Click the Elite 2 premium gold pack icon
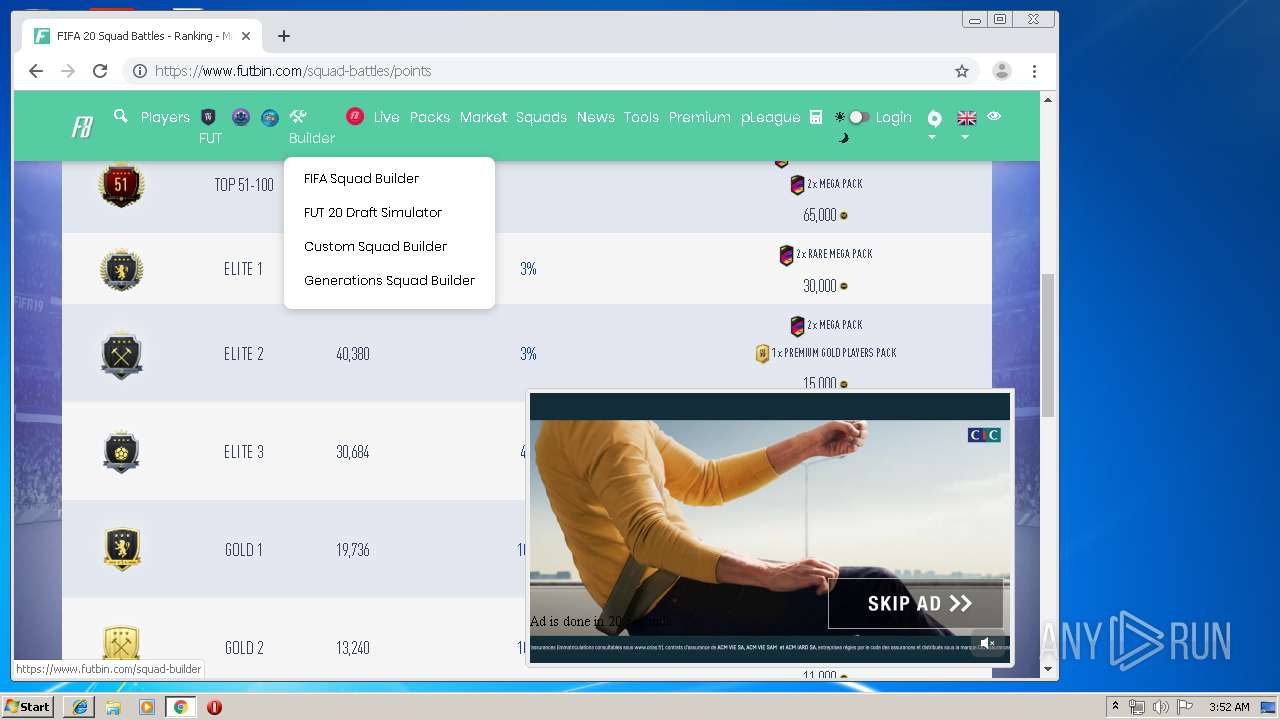This screenshot has height=720, width=1280. (x=762, y=354)
